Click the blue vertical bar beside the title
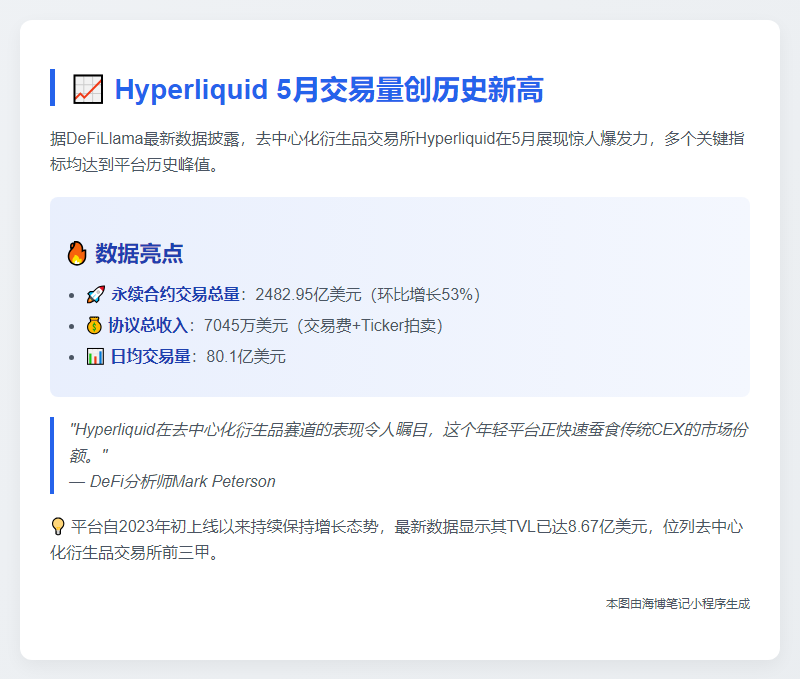 click(51, 88)
